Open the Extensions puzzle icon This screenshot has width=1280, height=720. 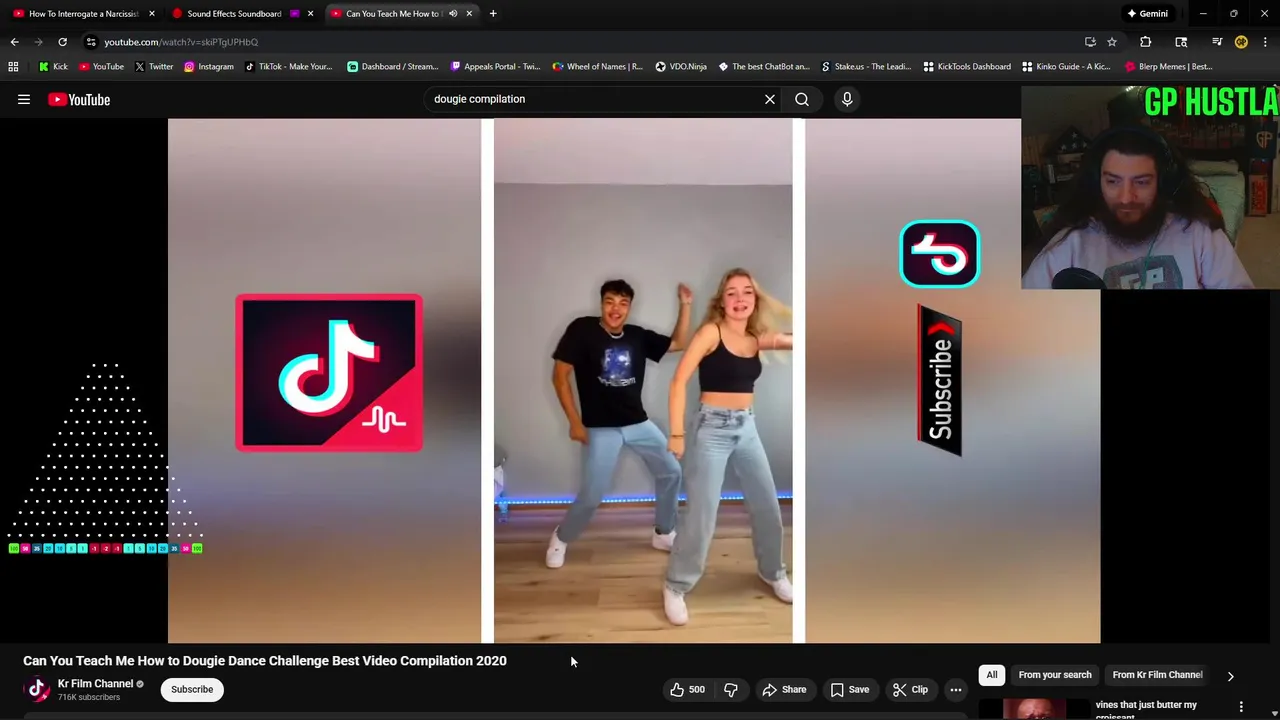[1146, 42]
